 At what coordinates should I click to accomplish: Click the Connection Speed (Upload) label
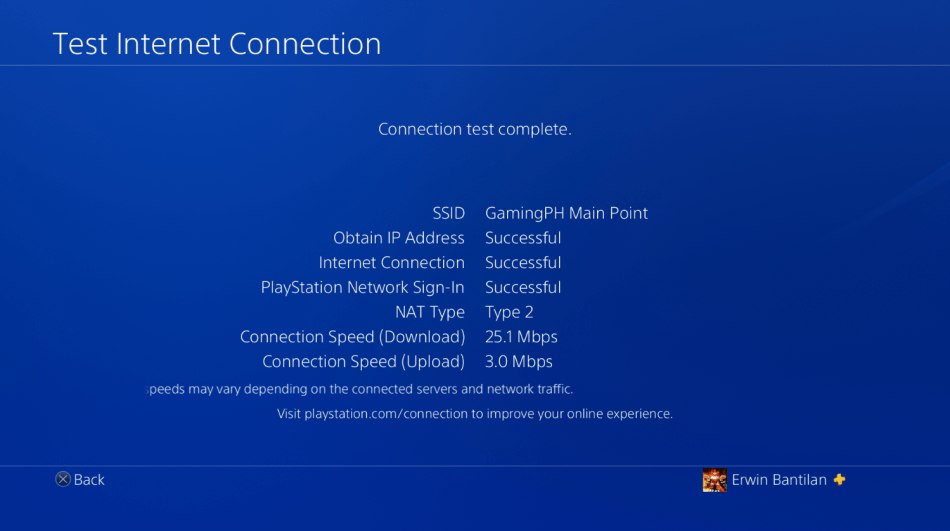[363, 362]
